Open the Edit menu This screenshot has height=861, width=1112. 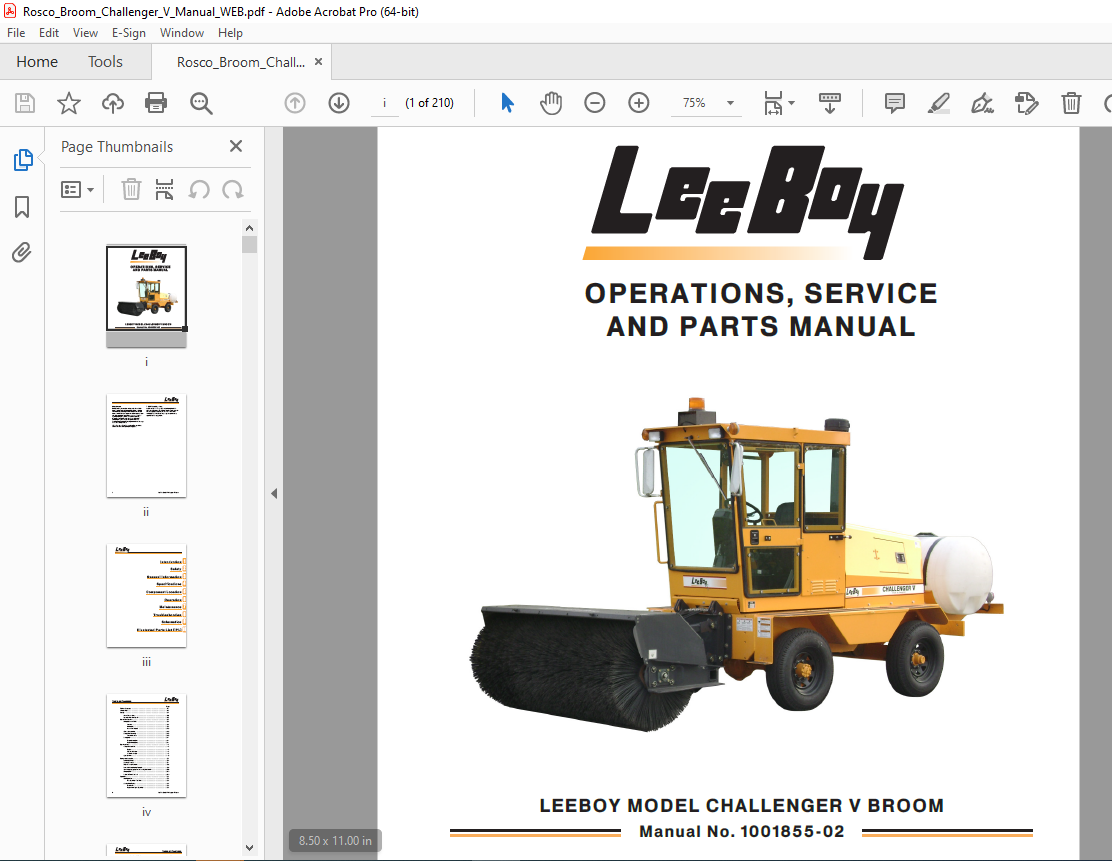49,33
